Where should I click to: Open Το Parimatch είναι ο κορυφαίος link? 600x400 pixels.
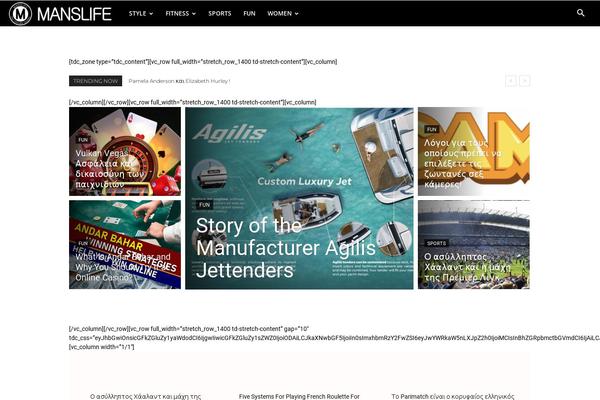click(453, 397)
